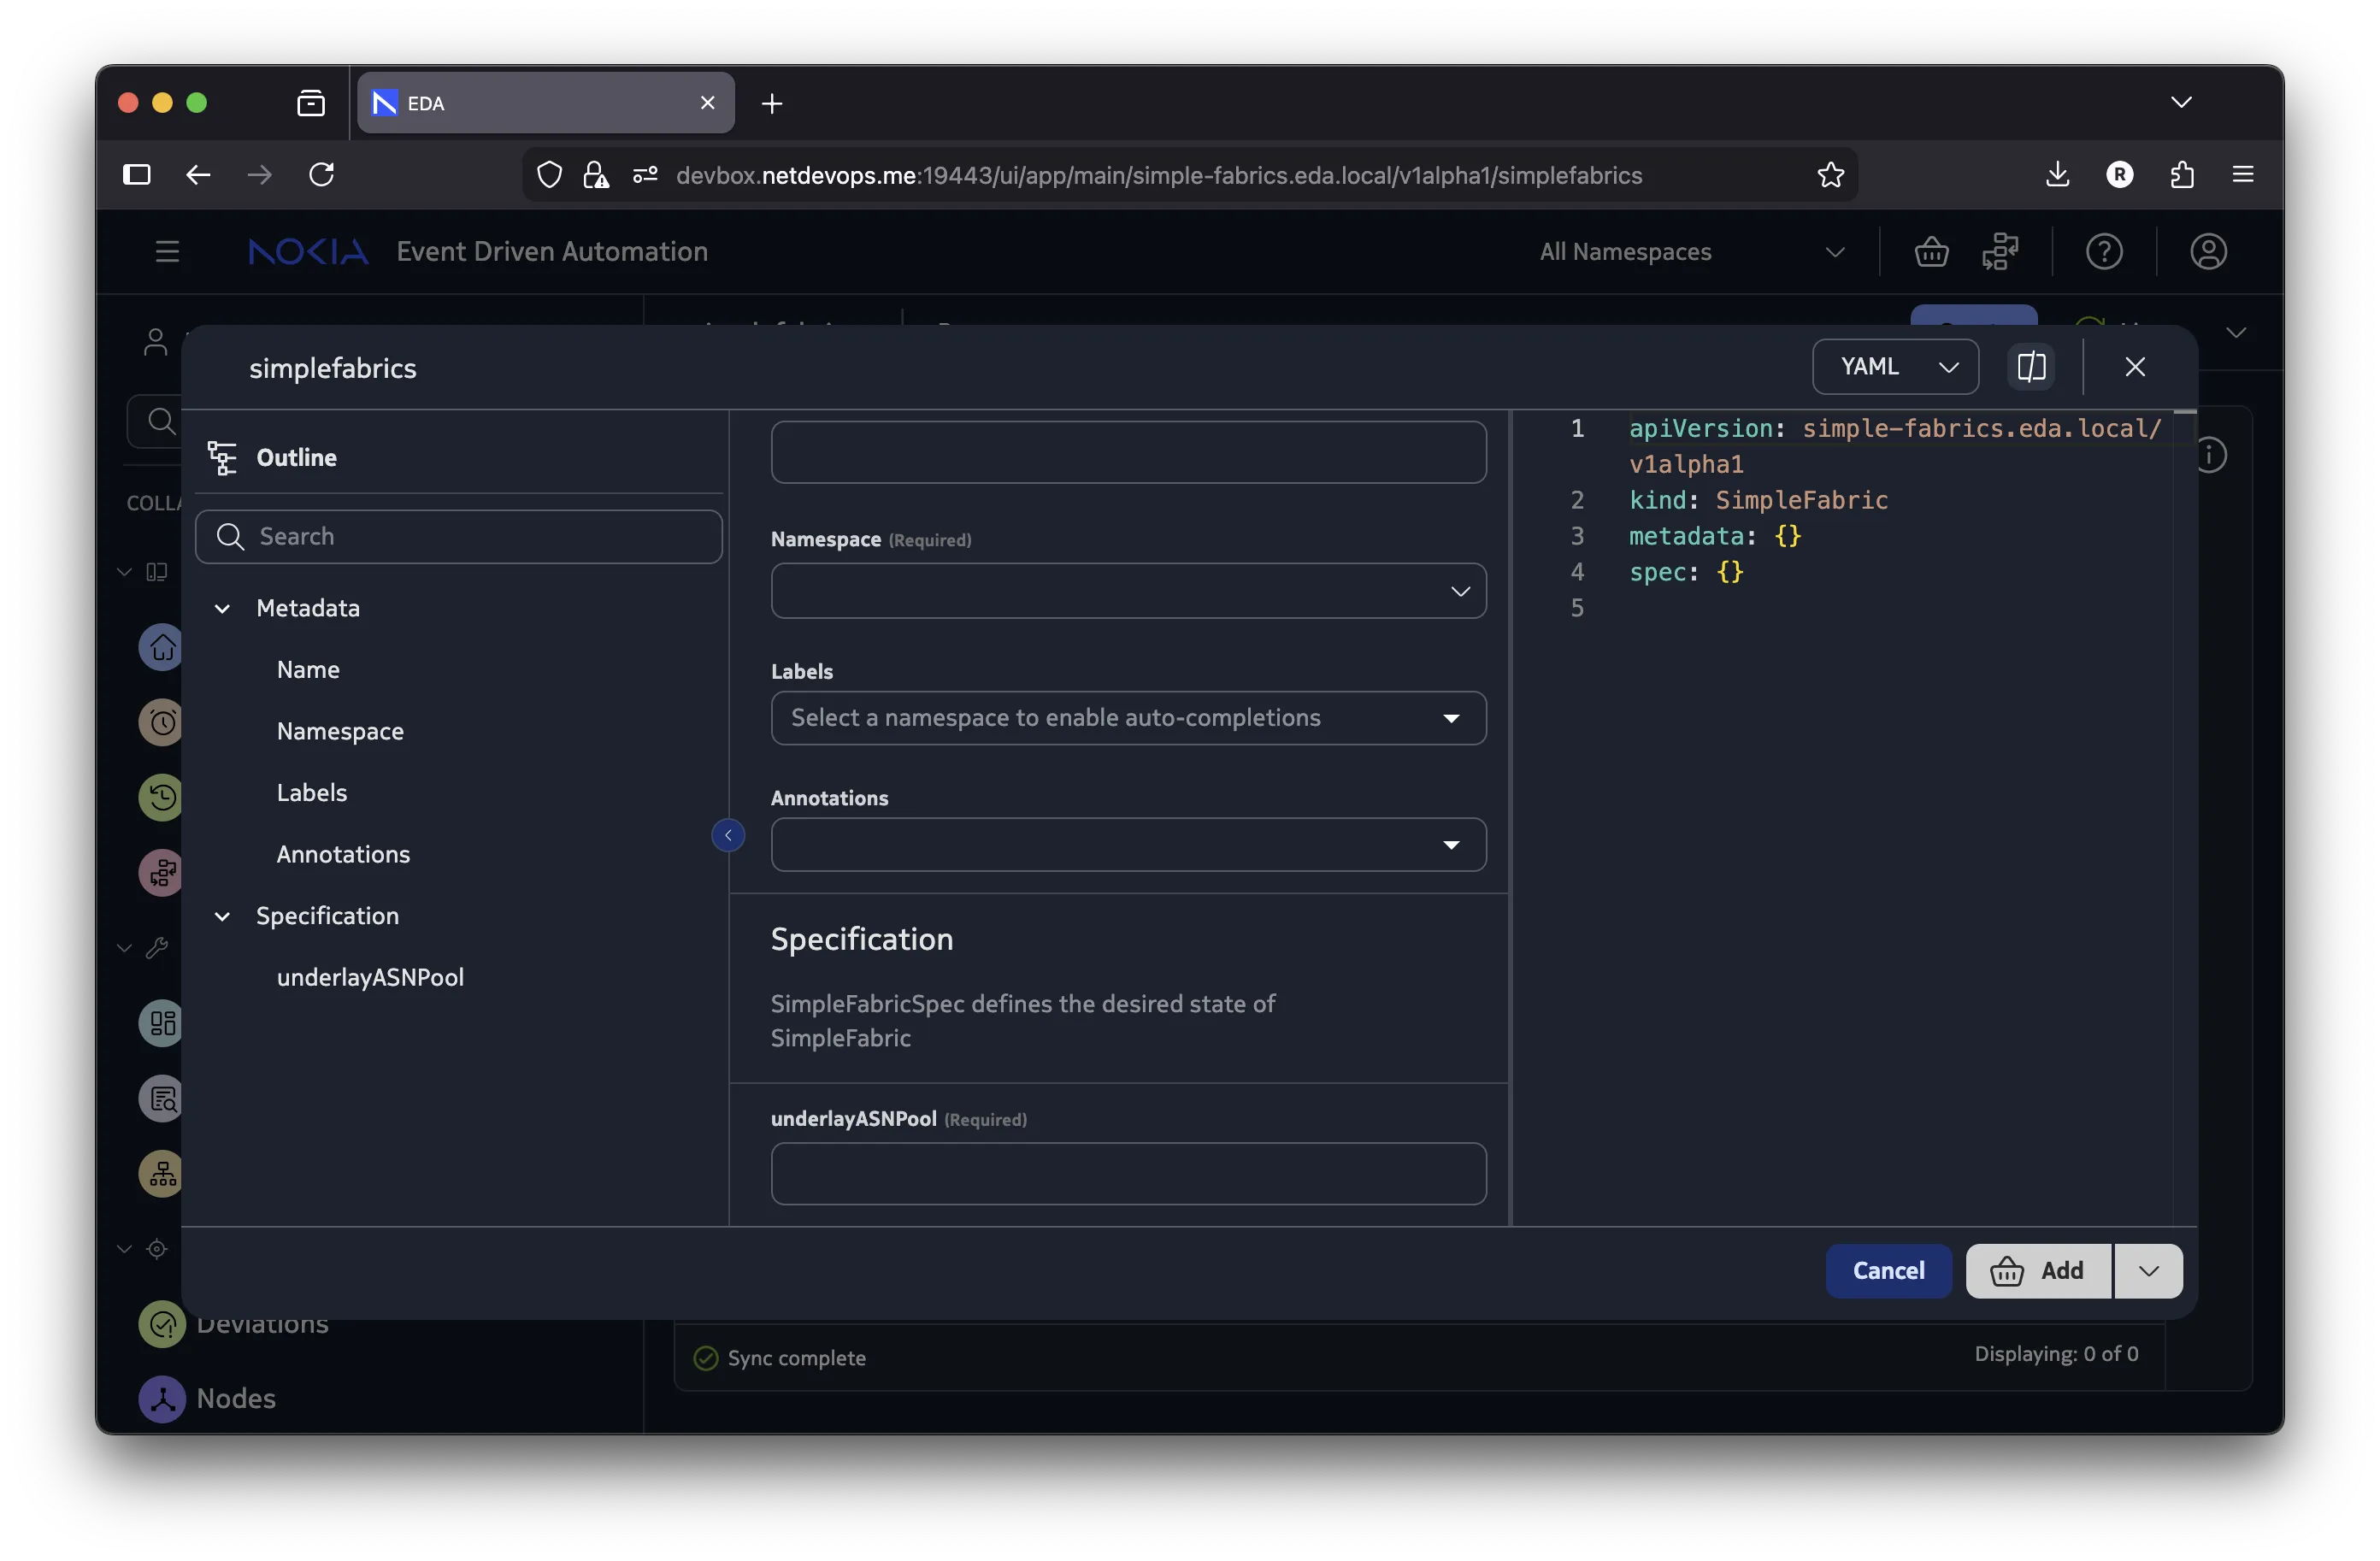The height and width of the screenshot is (1561, 2380).
Task: Click the Specification section heading
Action: (862, 940)
